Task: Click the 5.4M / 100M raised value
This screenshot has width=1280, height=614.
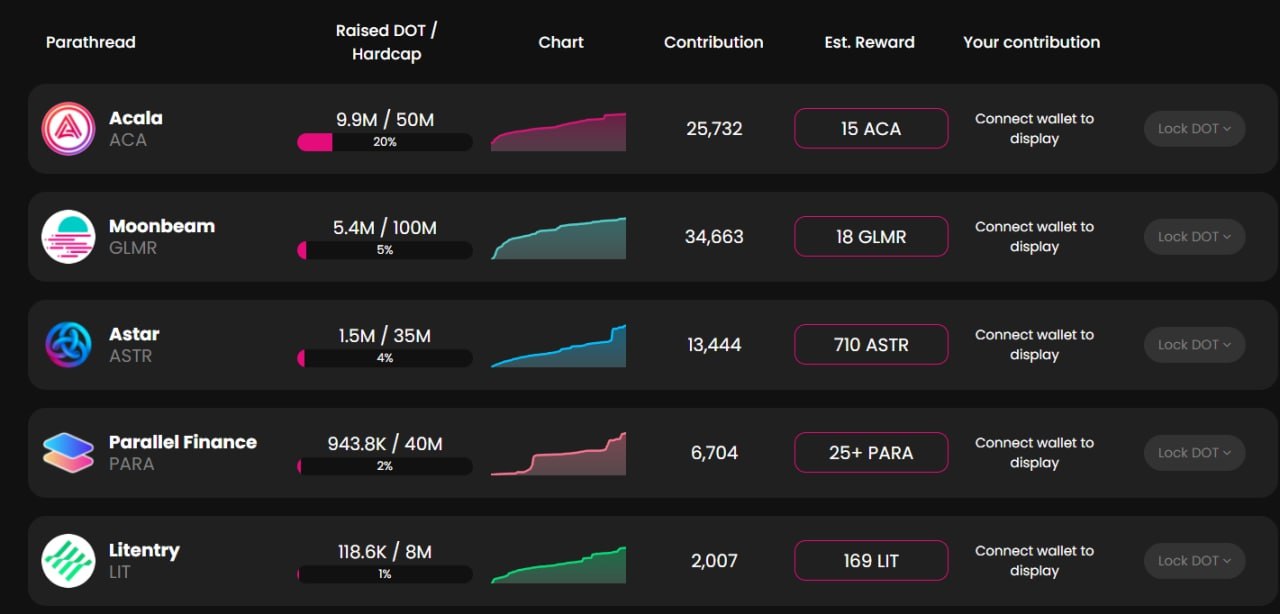Action: point(385,228)
